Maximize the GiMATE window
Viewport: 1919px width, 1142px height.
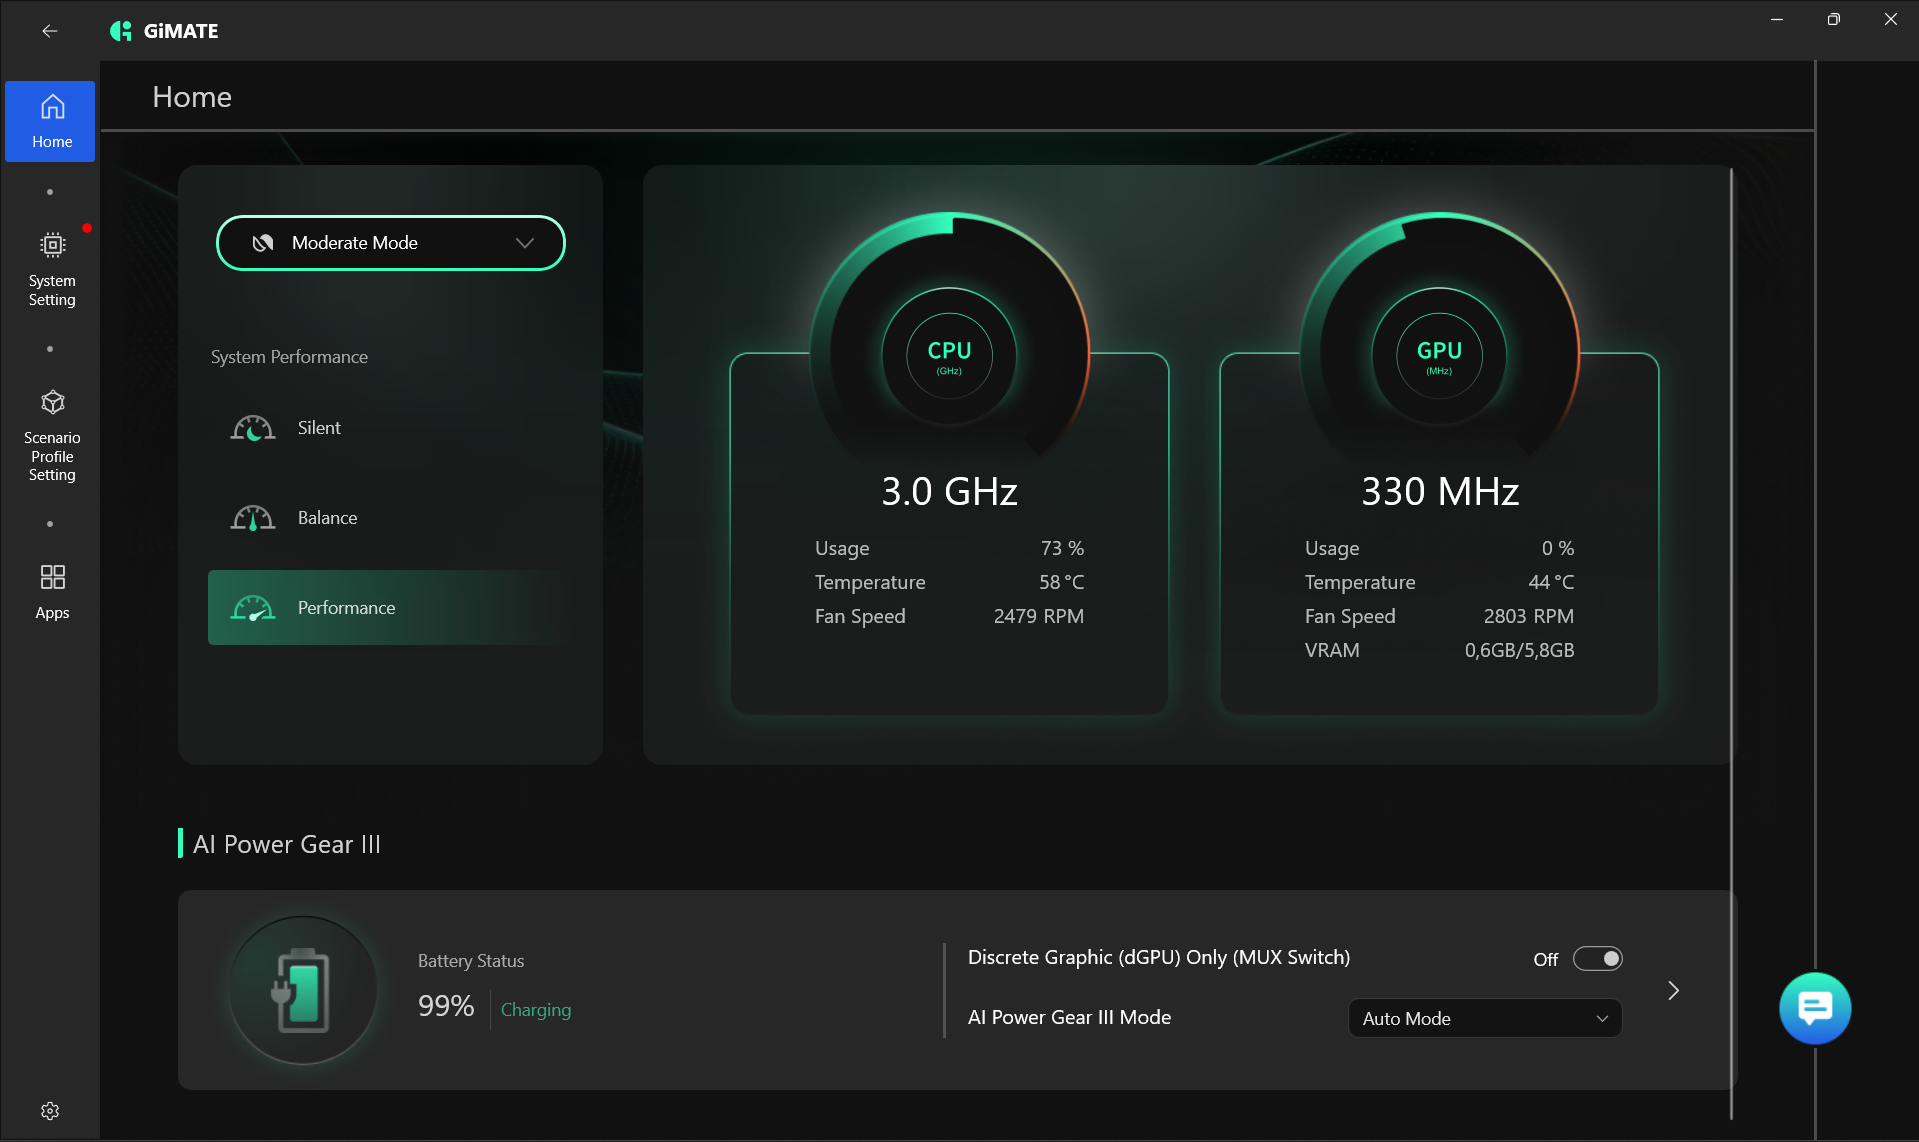1833,19
